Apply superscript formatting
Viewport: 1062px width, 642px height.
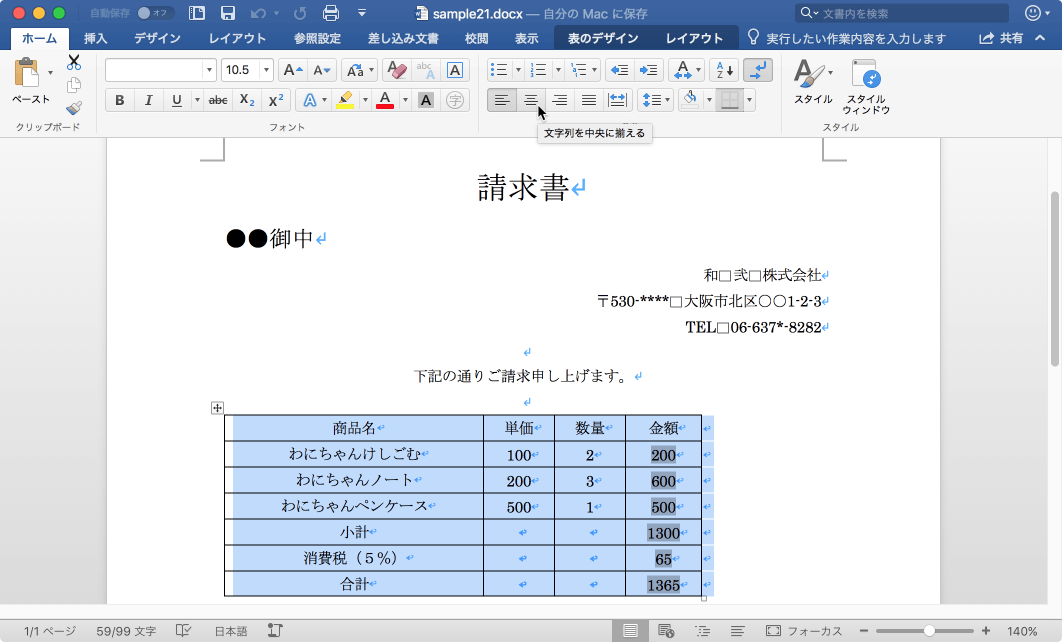point(276,100)
